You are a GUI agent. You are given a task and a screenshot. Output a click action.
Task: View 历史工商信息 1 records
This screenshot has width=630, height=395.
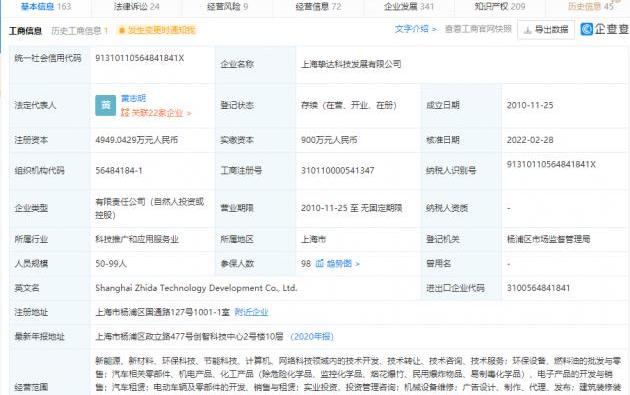tap(80, 31)
